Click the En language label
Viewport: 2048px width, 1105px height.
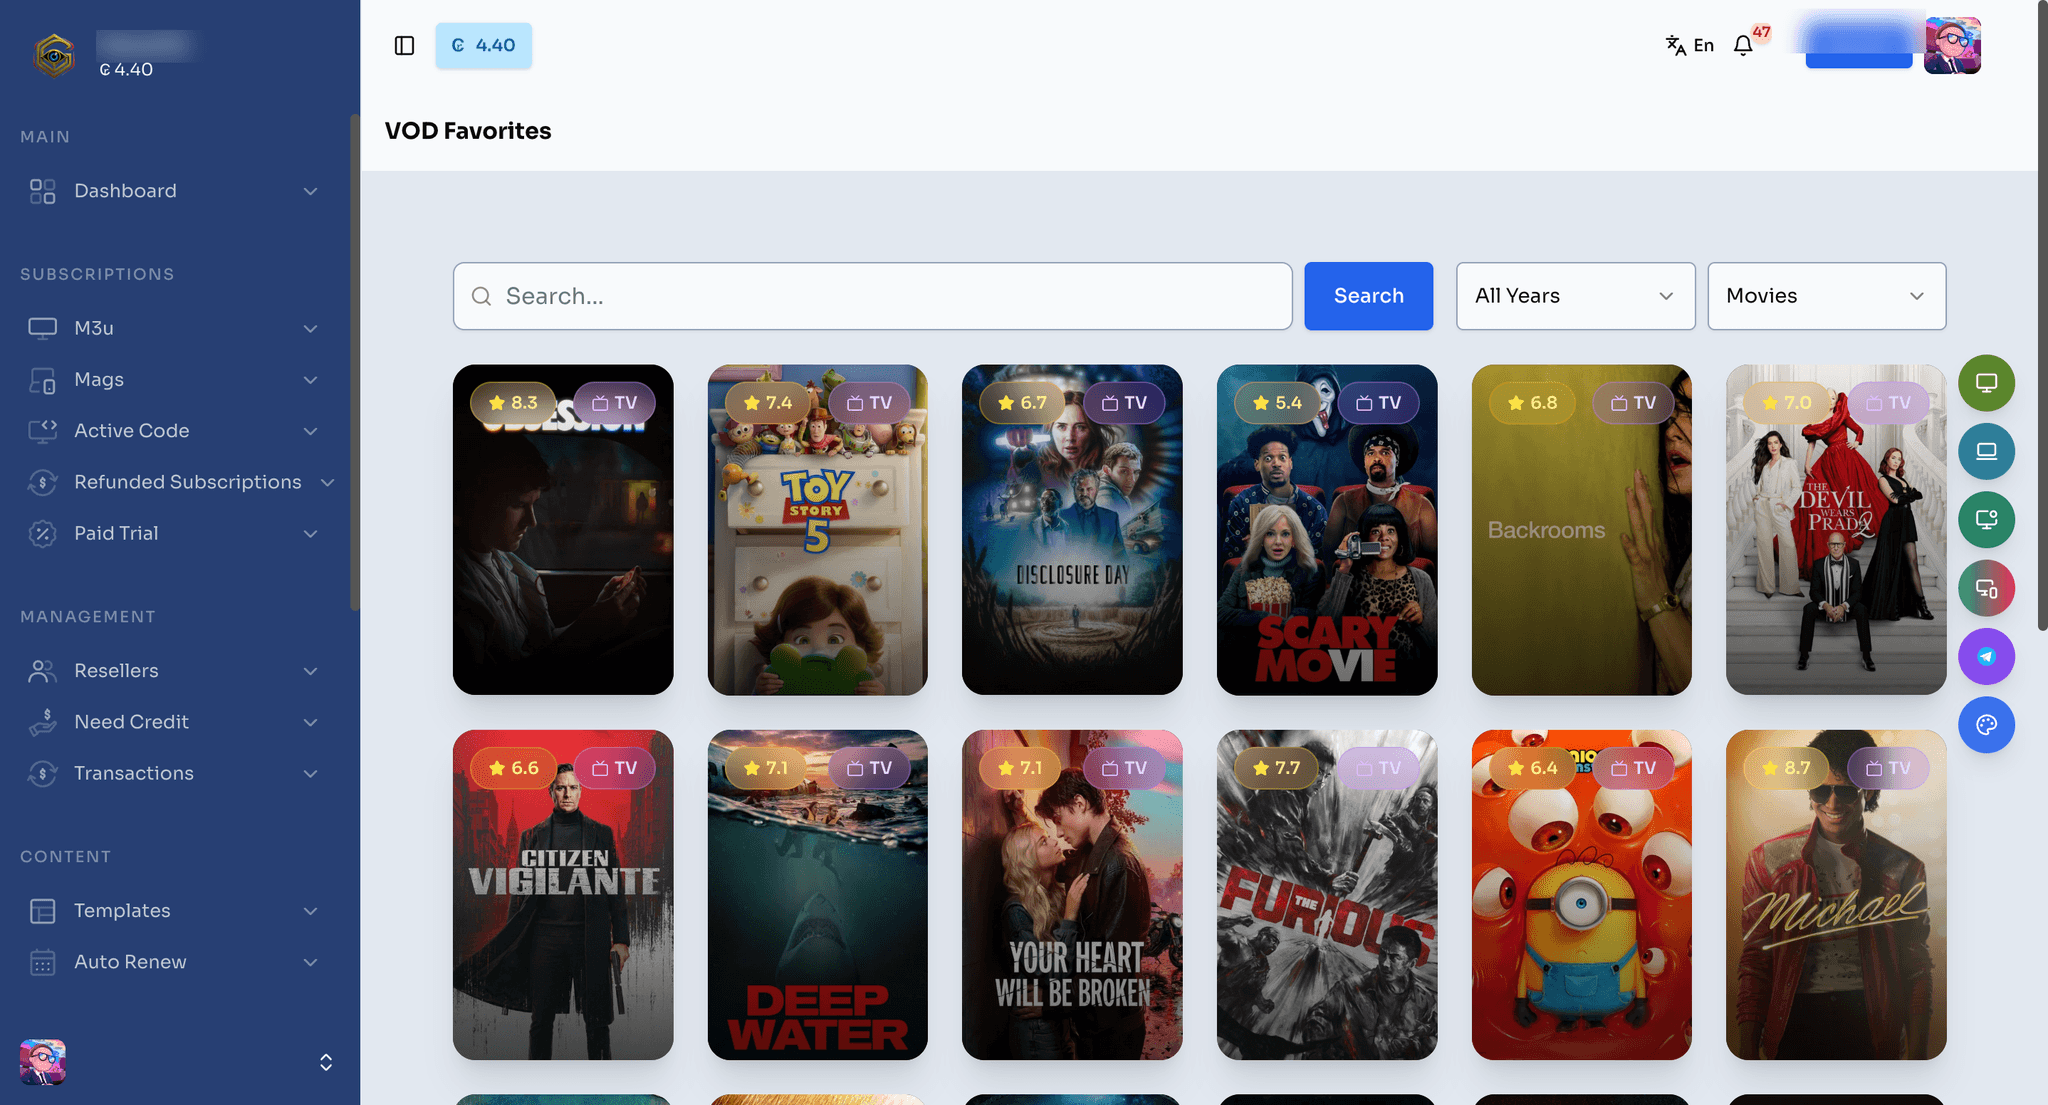click(x=1704, y=46)
